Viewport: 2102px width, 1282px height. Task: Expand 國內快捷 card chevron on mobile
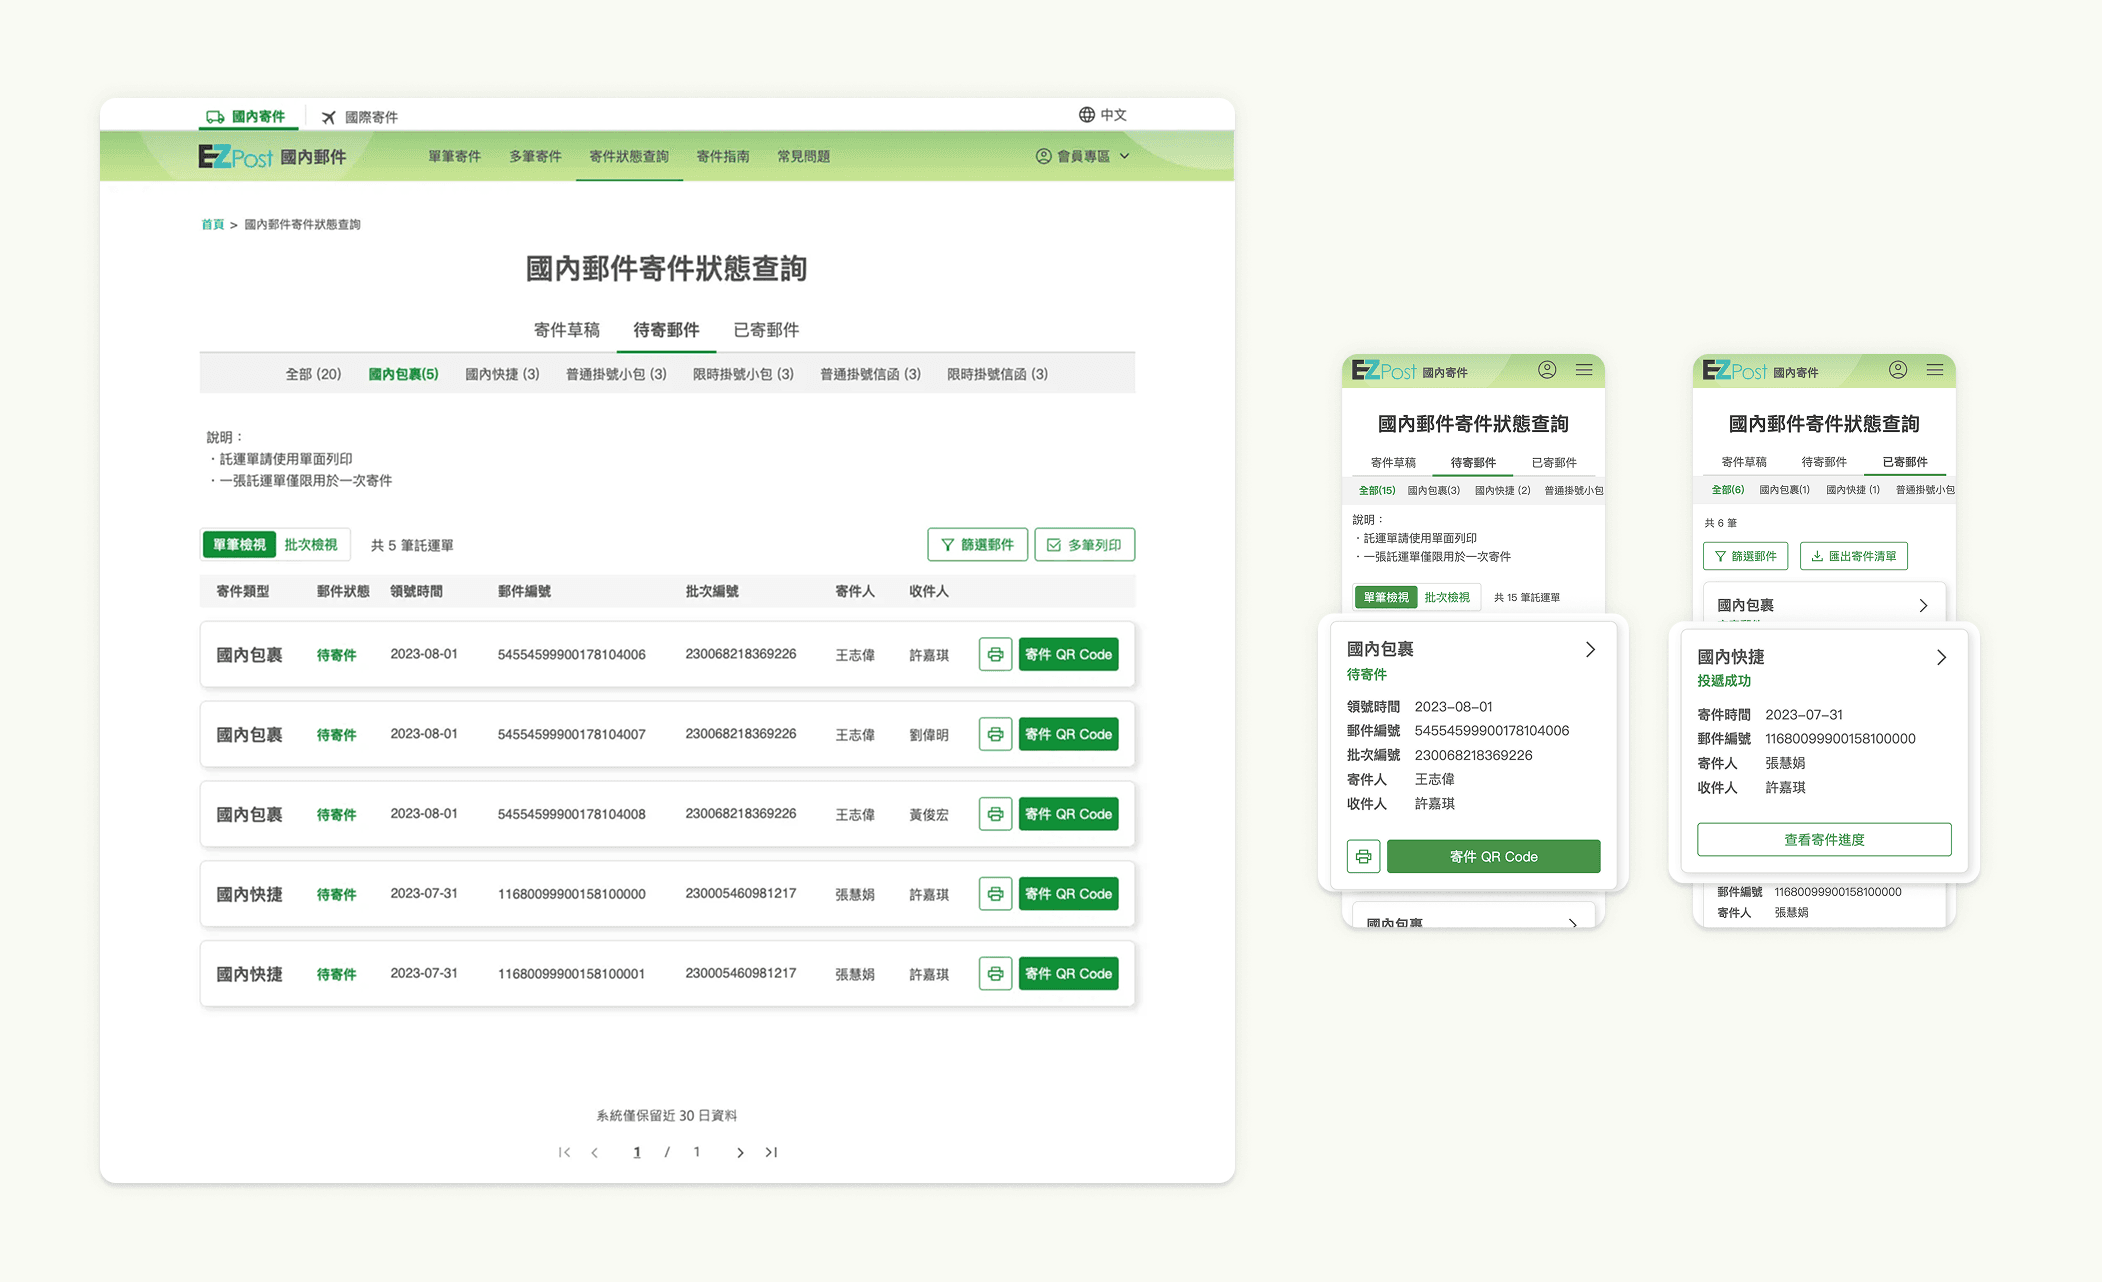tap(1941, 658)
